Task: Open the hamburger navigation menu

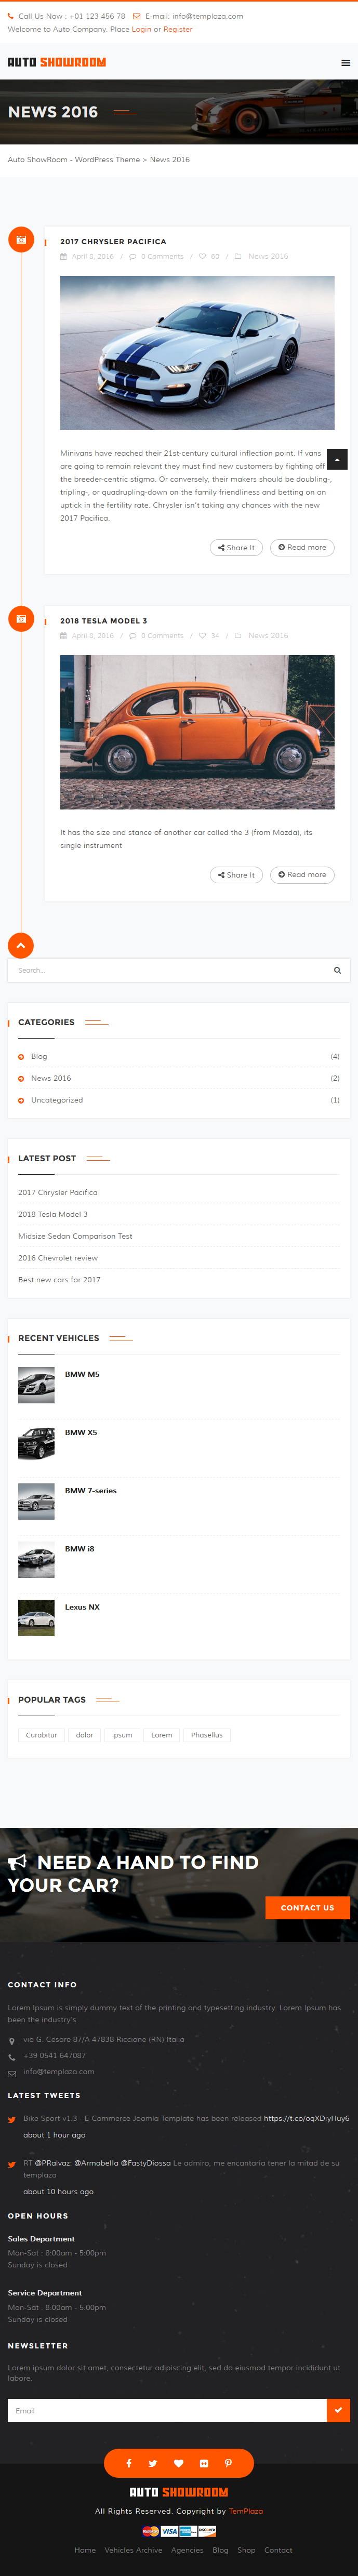Action: pyautogui.click(x=346, y=62)
